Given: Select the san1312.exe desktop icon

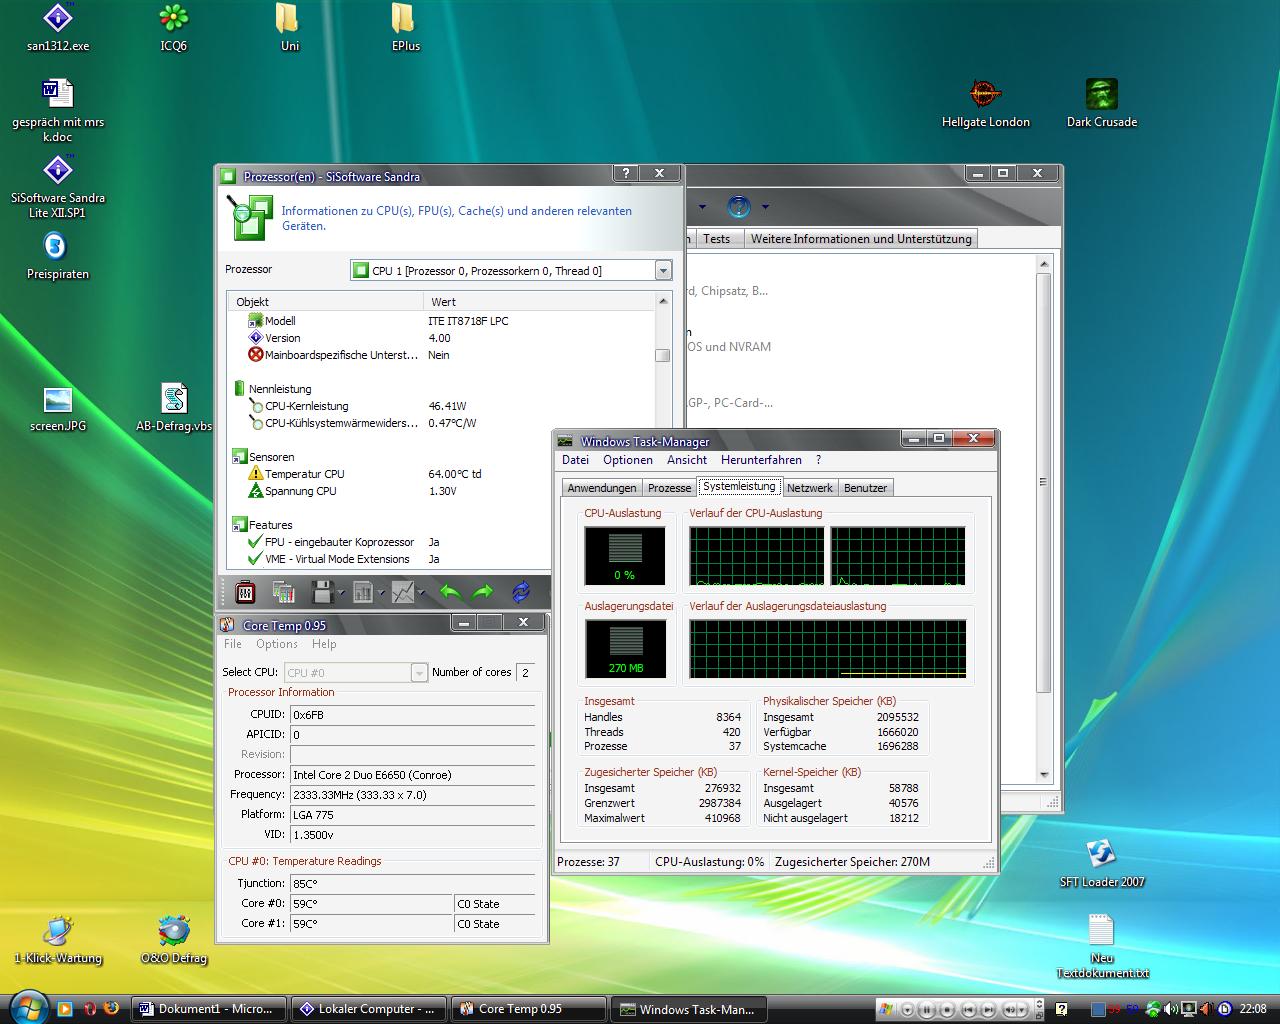Looking at the screenshot, I should coord(58,27).
